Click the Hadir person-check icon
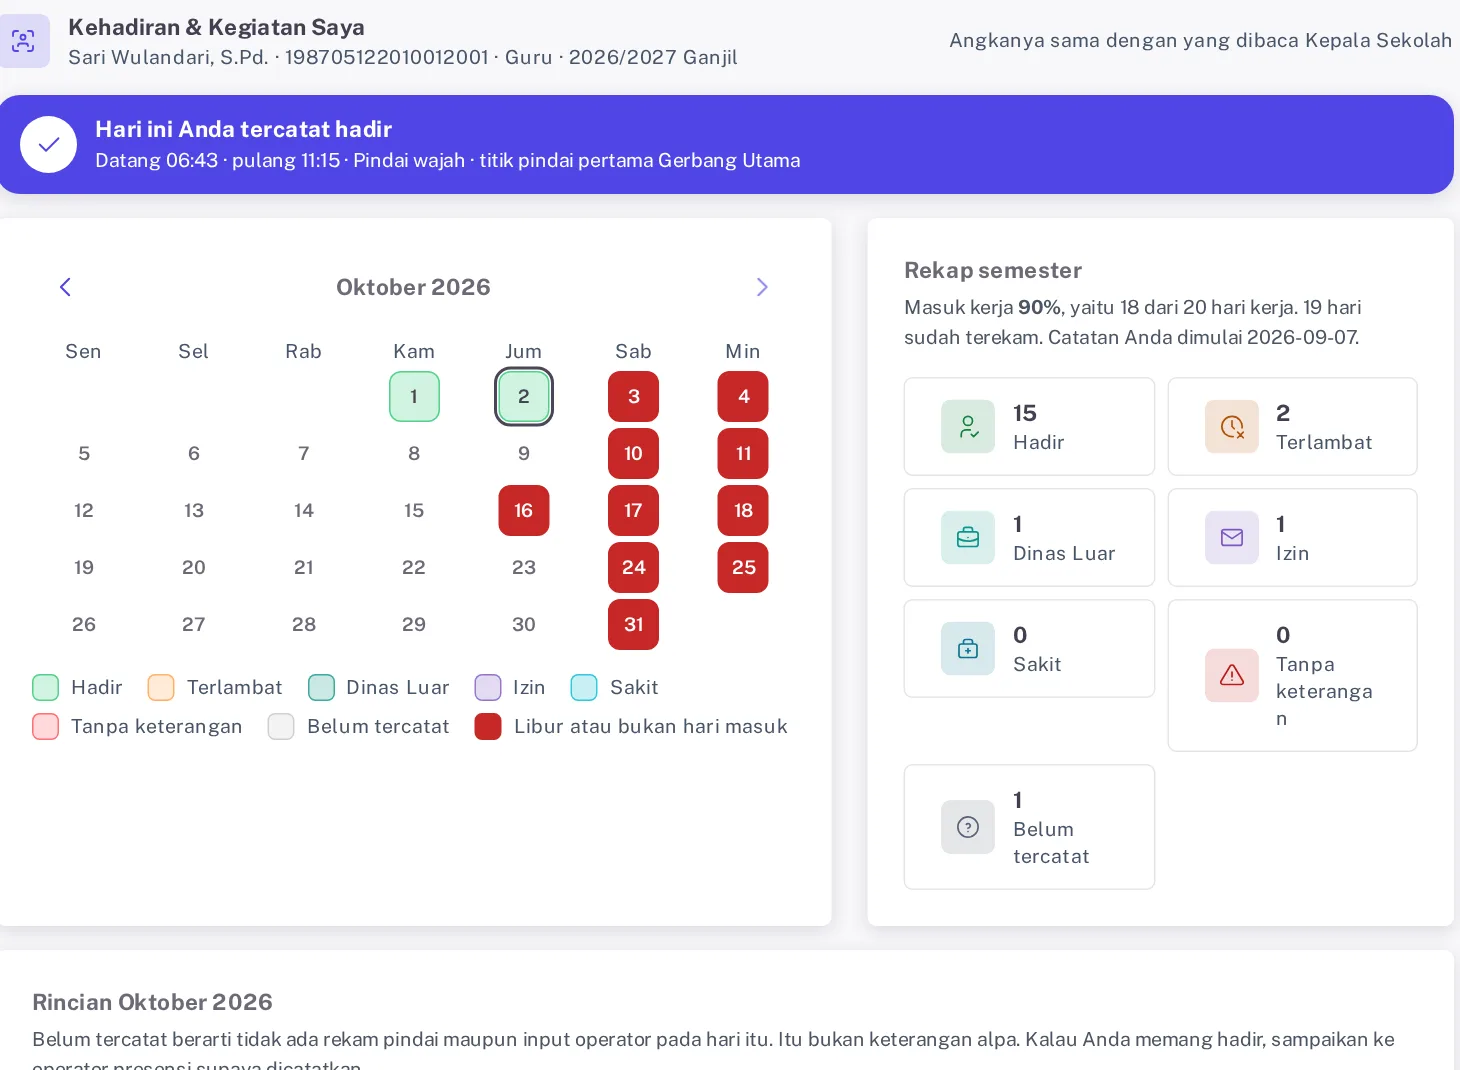 click(967, 427)
